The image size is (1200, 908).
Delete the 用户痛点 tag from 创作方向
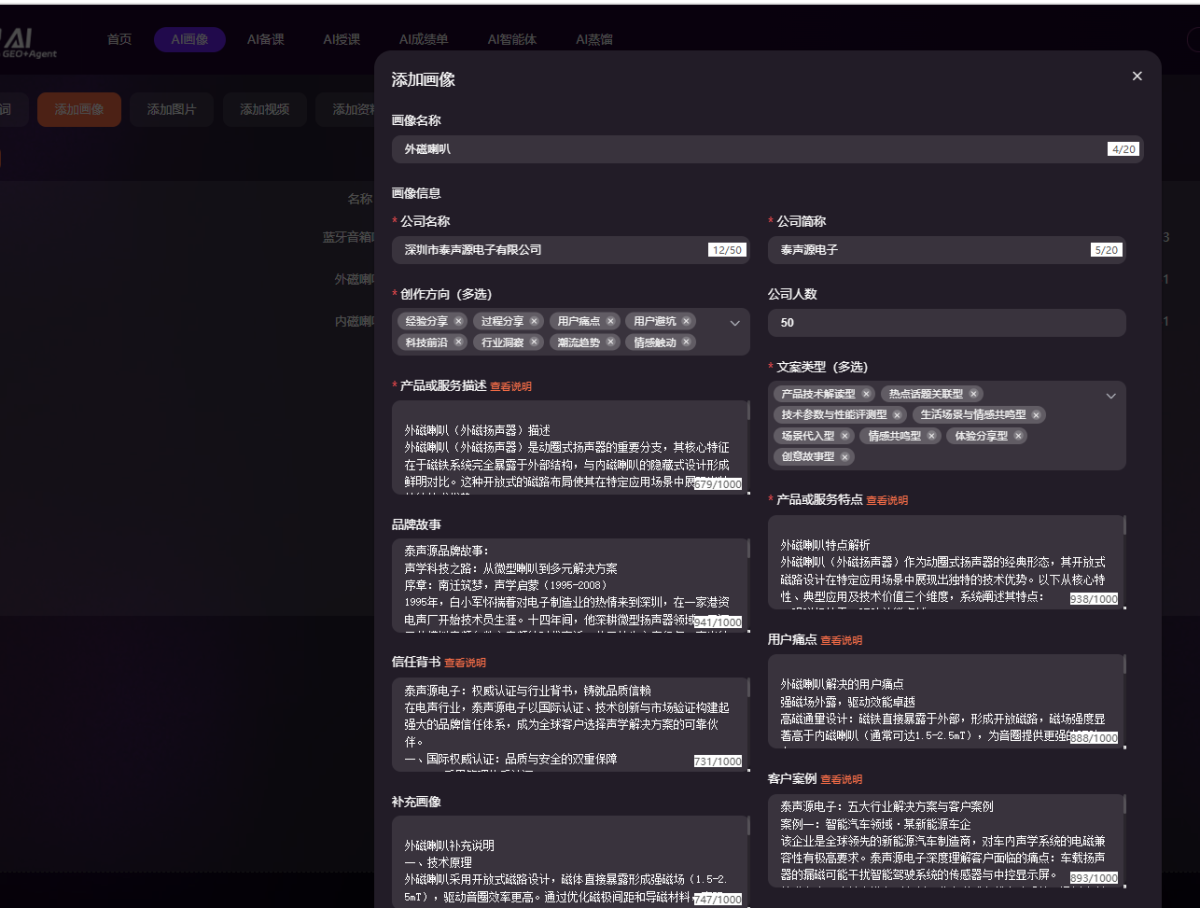click(610, 321)
